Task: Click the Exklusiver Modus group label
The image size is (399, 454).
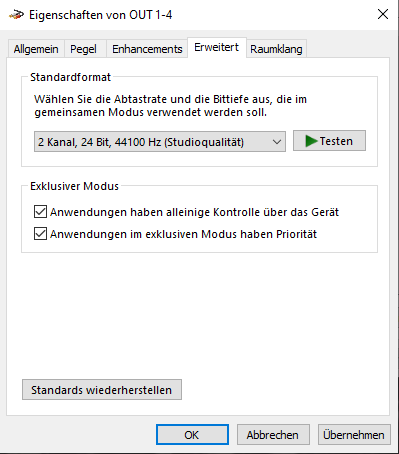Action: pyautogui.click(x=74, y=186)
